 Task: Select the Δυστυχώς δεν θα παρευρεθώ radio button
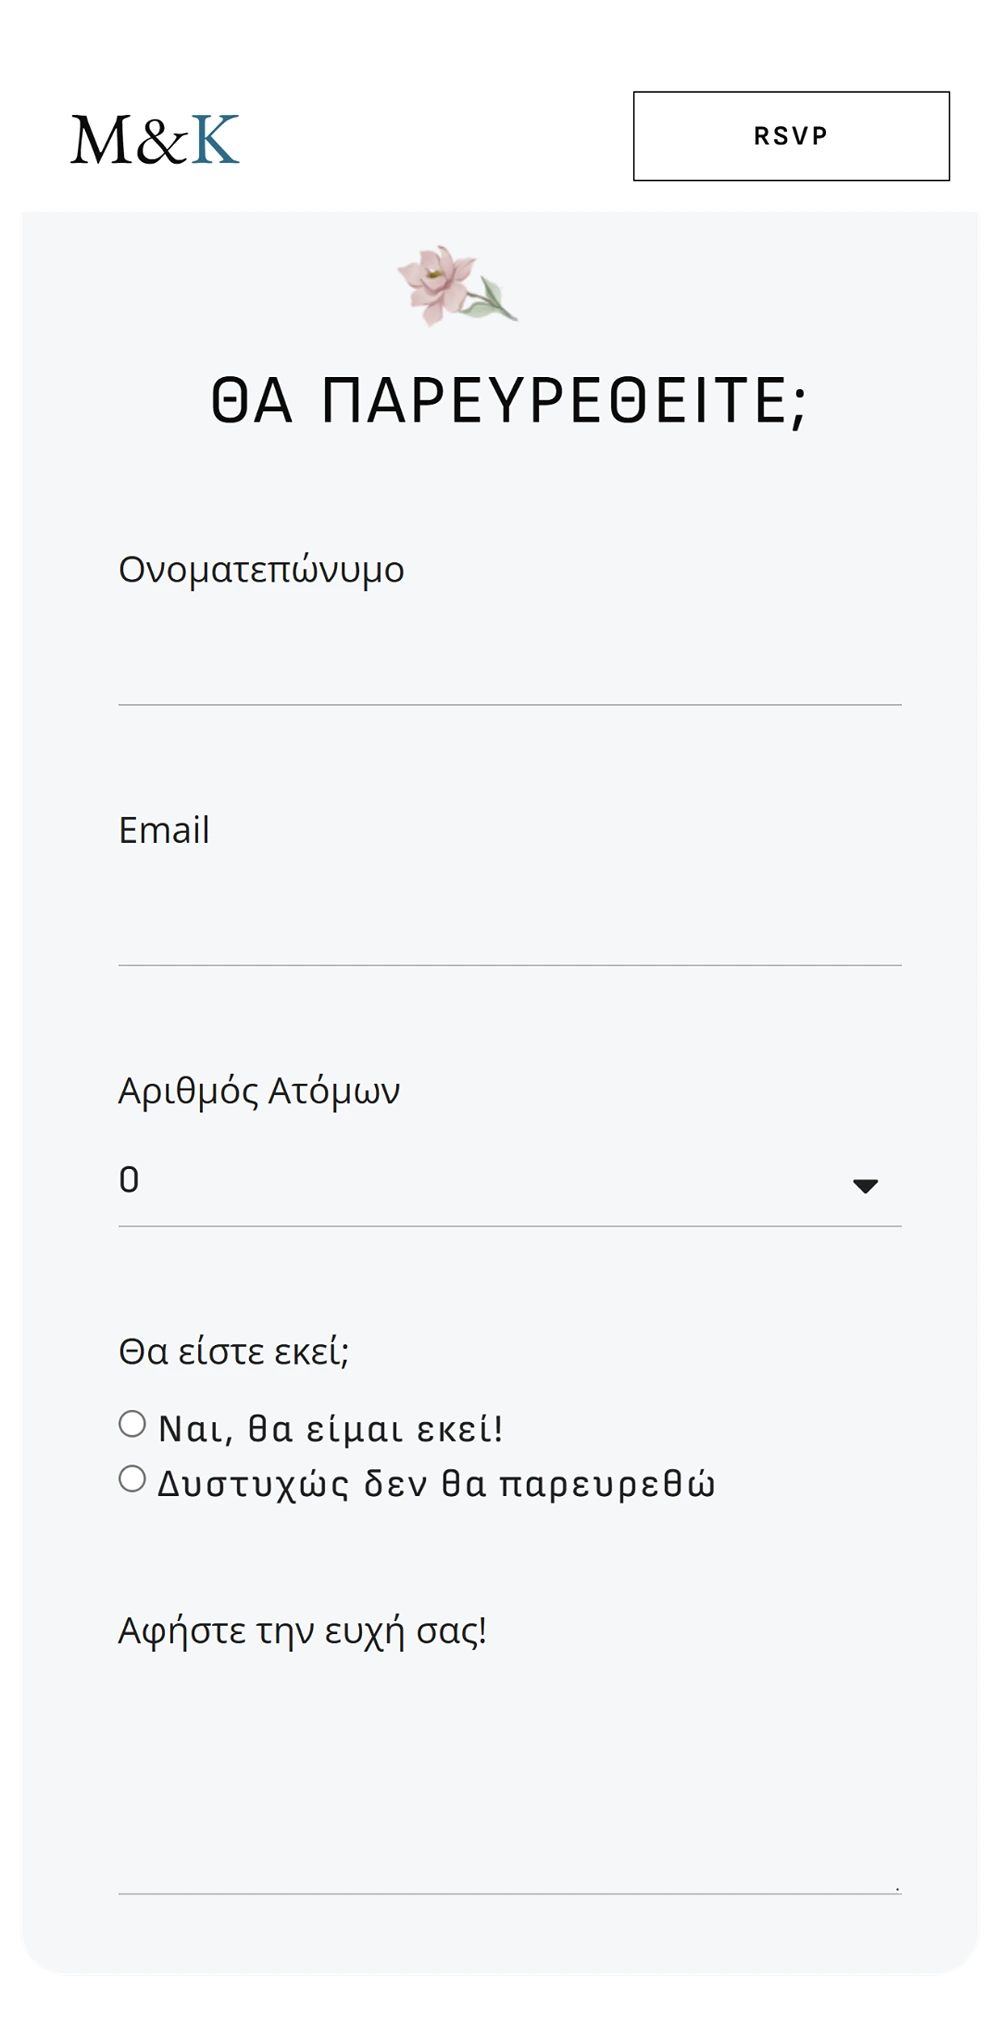pos(132,1479)
